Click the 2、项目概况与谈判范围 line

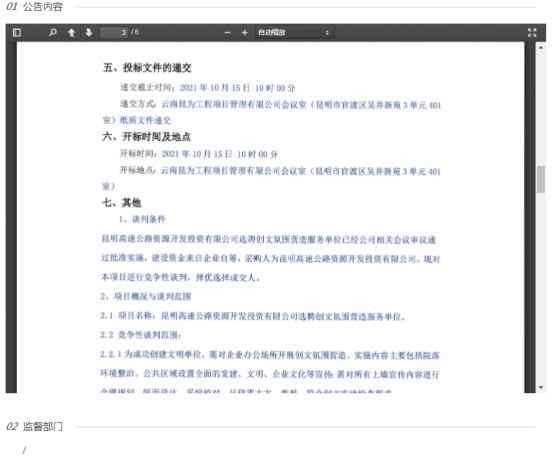146,296
